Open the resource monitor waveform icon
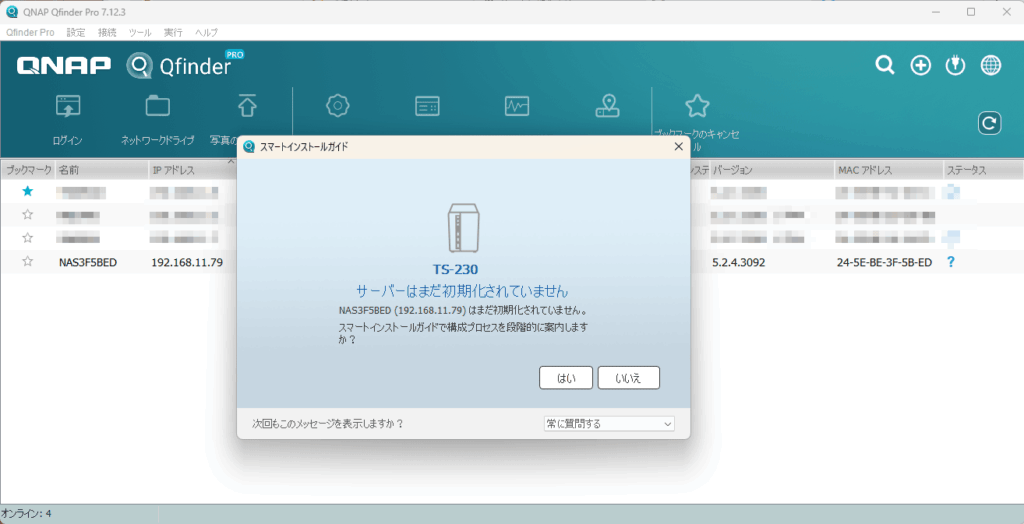The height and width of the screenshot is (524, 1024). (517, 106)
